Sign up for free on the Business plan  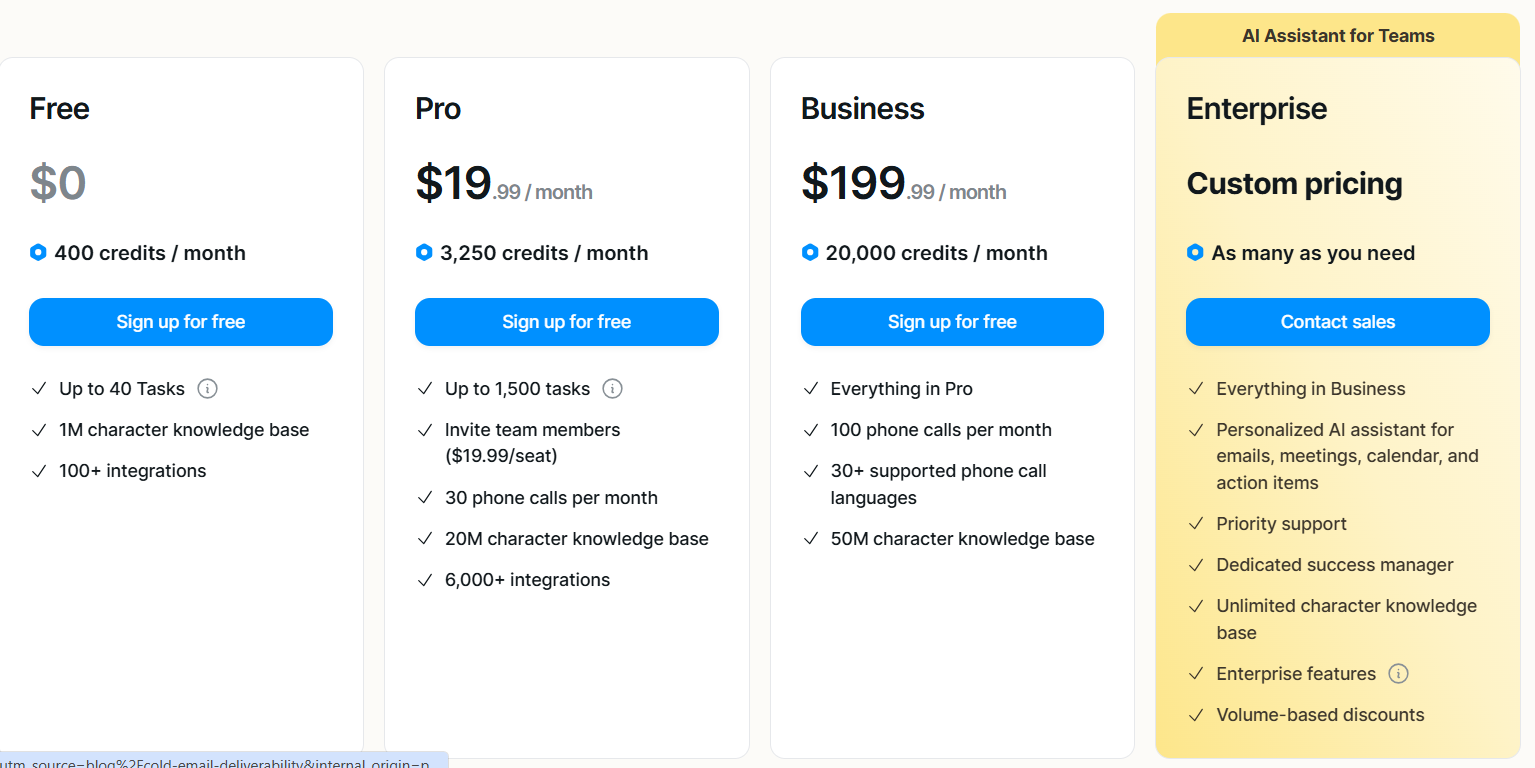click(x=951, y=321)
